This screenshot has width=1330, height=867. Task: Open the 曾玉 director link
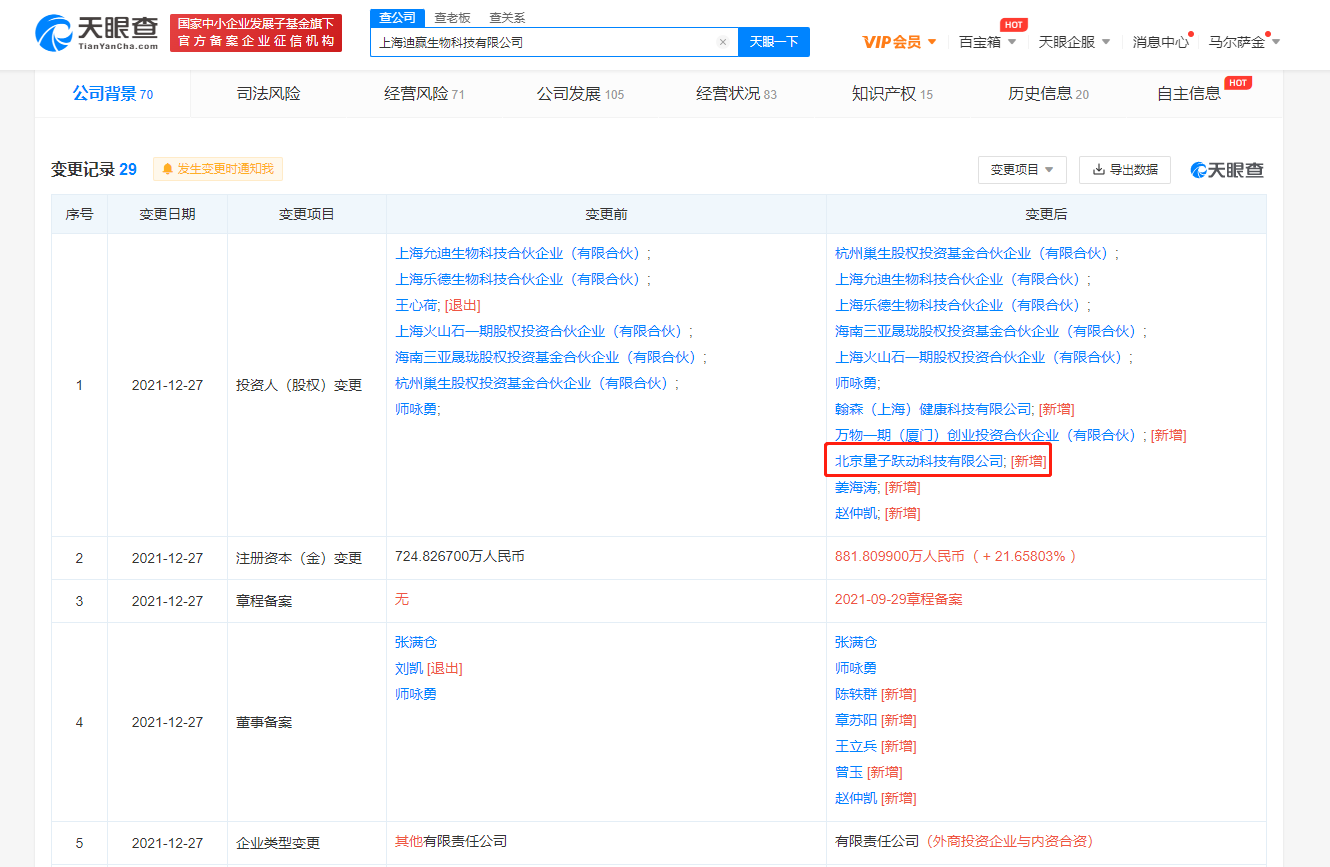click(849, 772)
